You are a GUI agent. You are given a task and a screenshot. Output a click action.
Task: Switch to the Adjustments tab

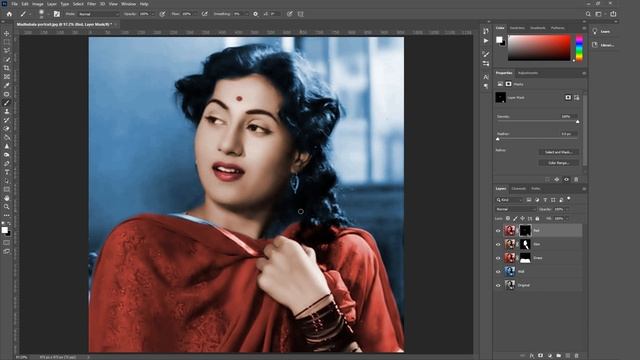pyautogui.click(x=528, y=73)
